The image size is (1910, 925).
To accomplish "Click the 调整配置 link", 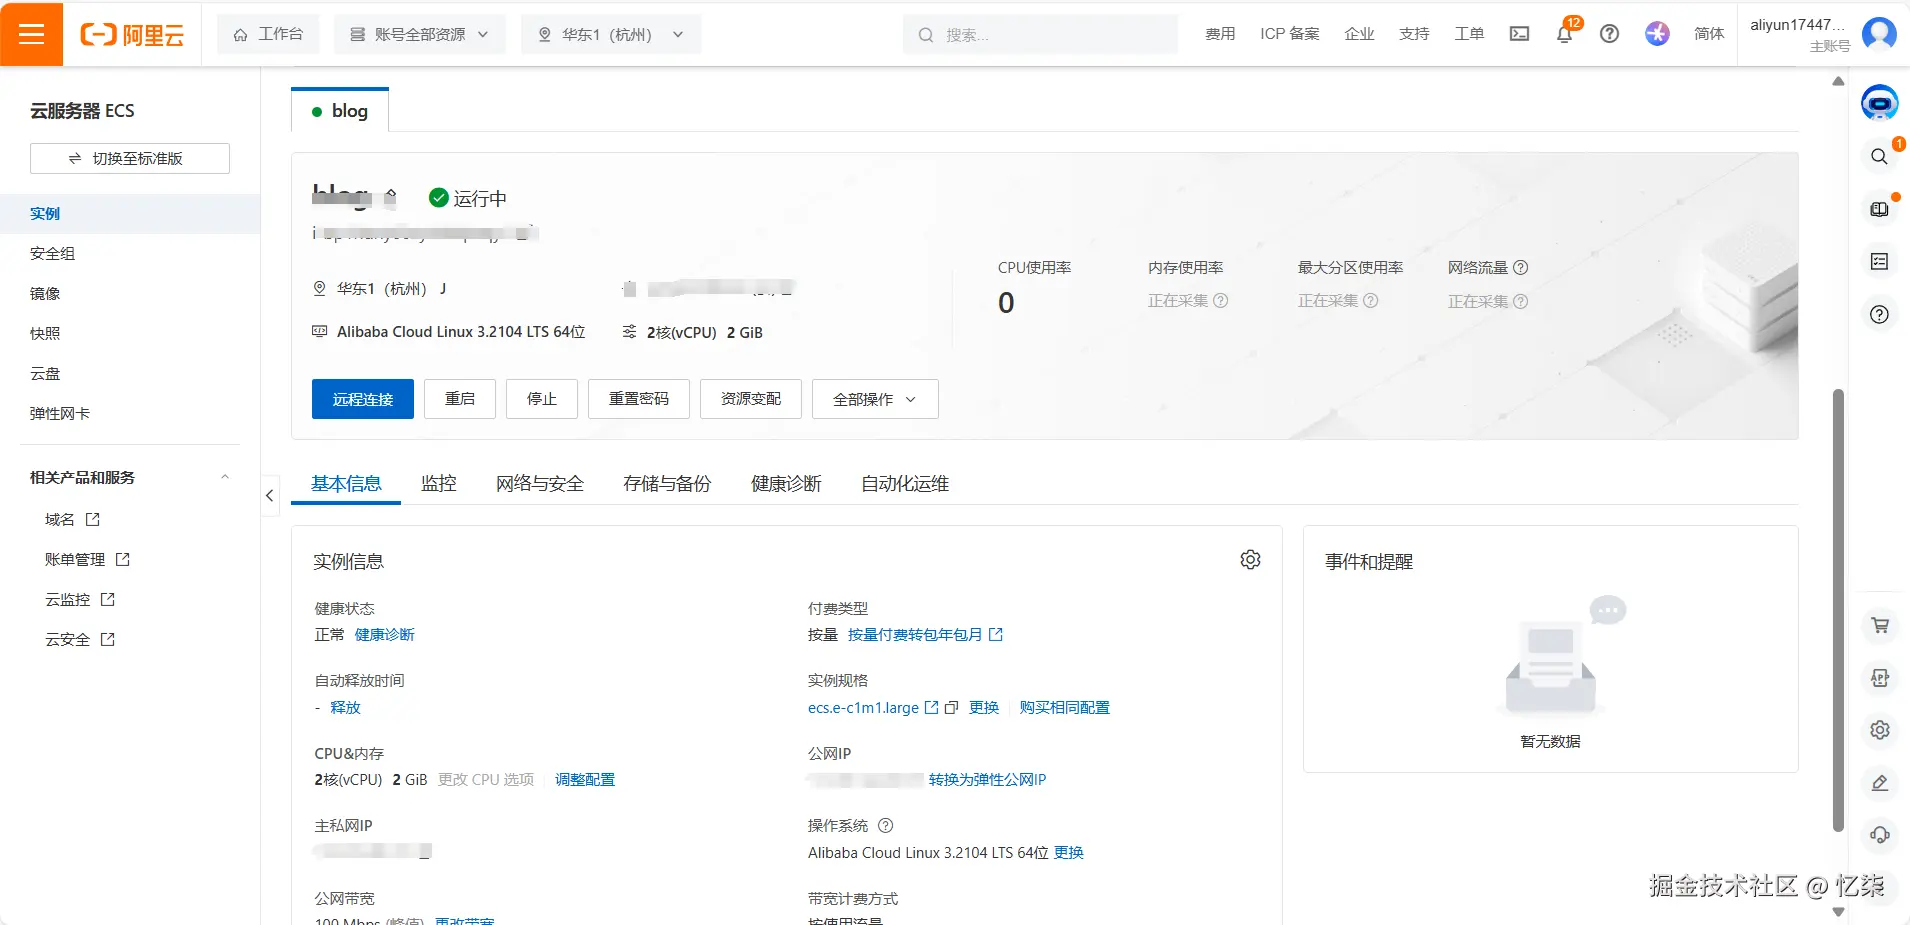I will point(585,780).
